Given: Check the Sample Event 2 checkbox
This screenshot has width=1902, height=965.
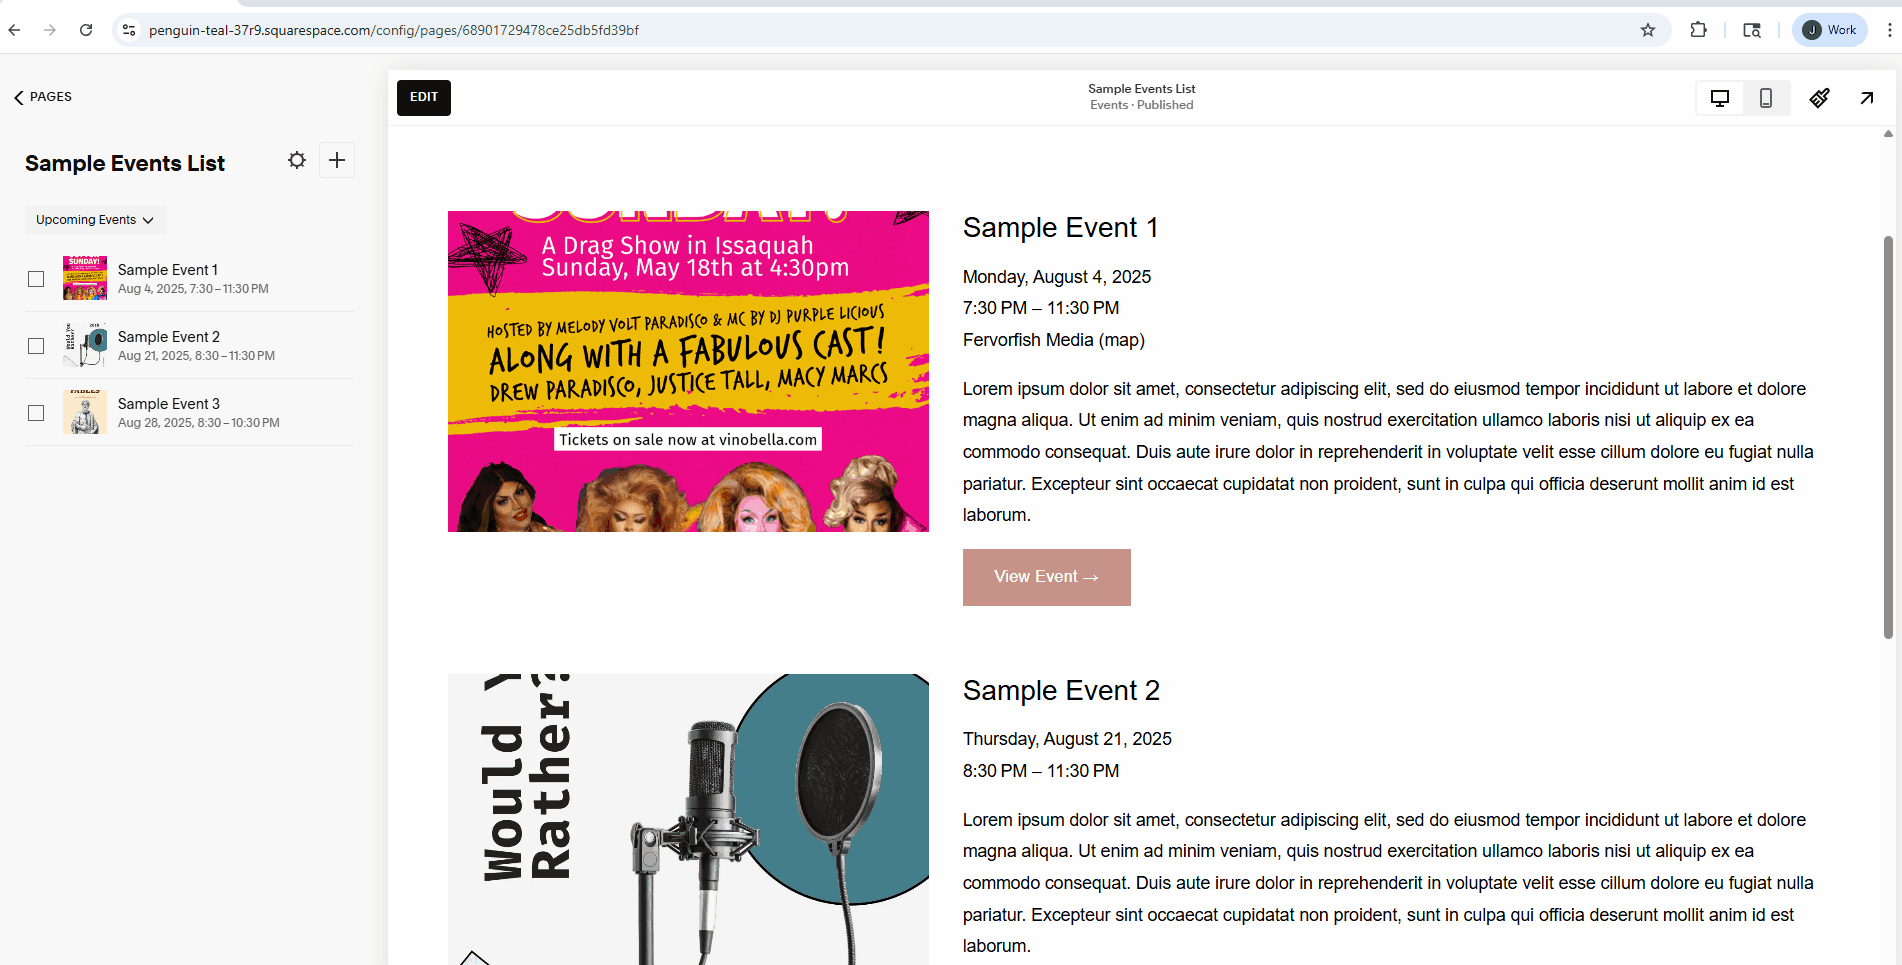Looking at the screenshot, I should click(x=36, y=346).
